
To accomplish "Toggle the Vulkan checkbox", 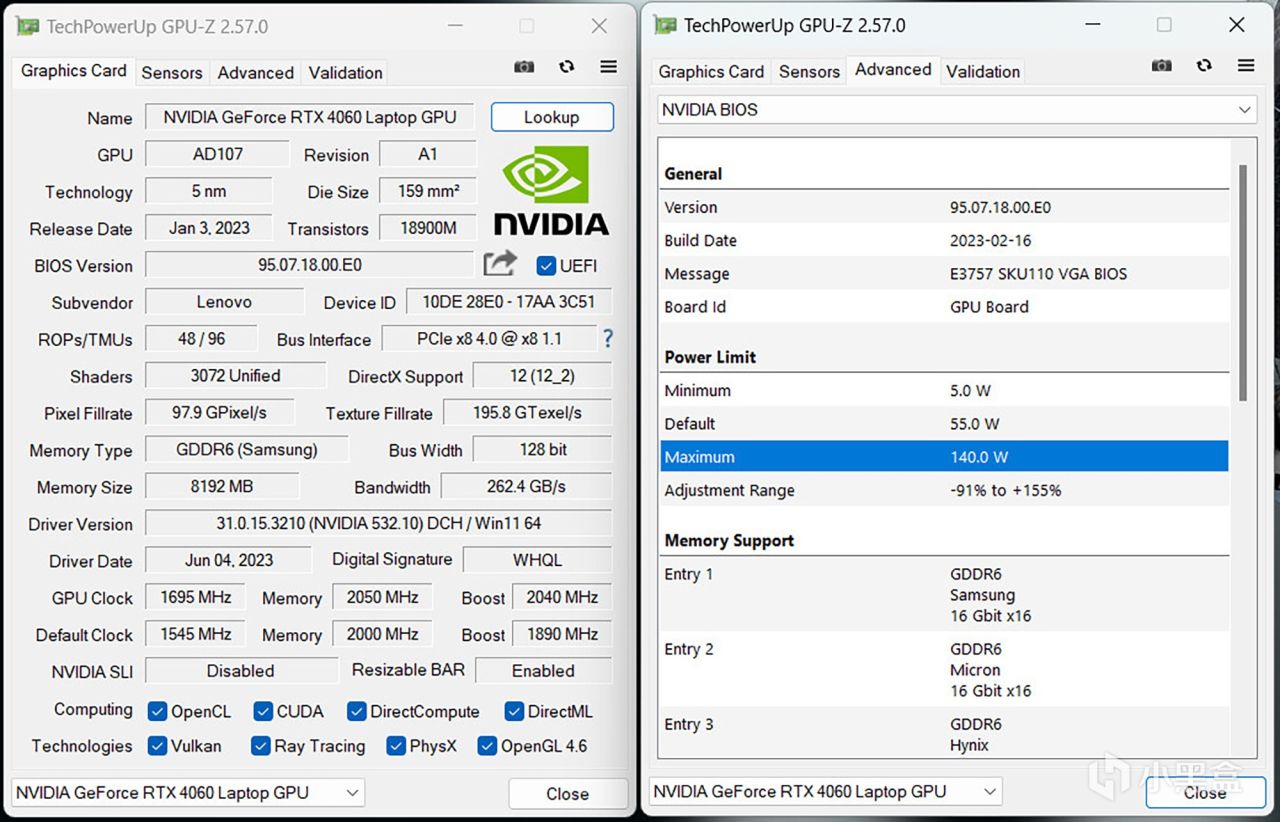I will (x=157, y=746).
